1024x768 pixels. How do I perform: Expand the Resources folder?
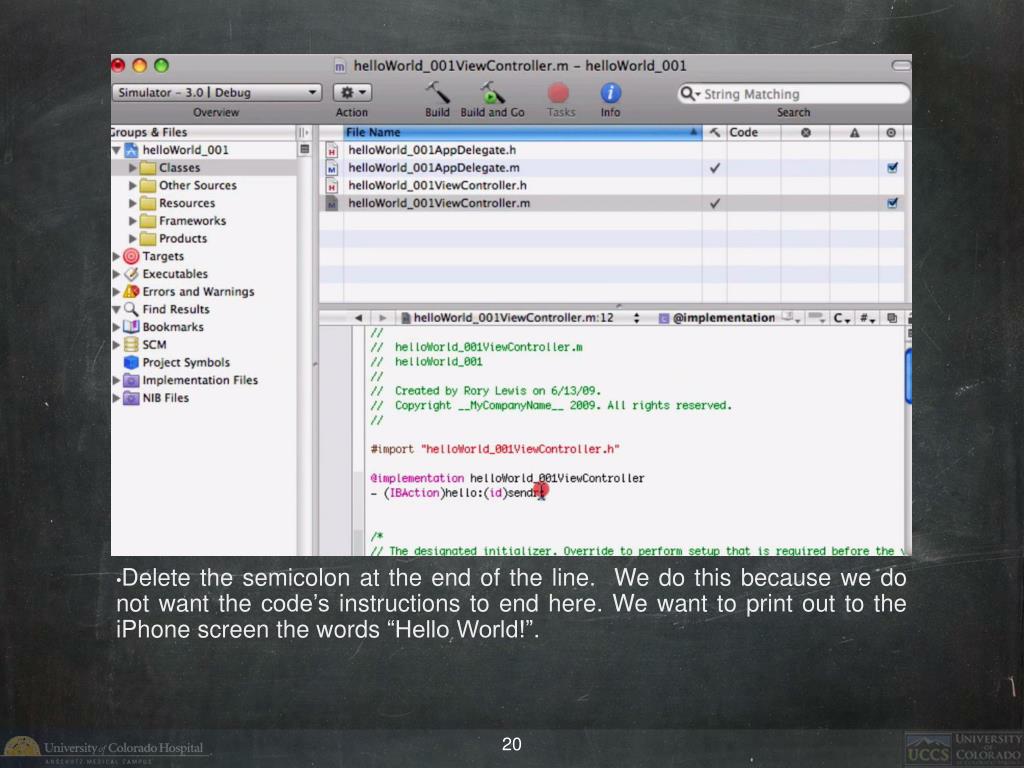pos(133,203)
